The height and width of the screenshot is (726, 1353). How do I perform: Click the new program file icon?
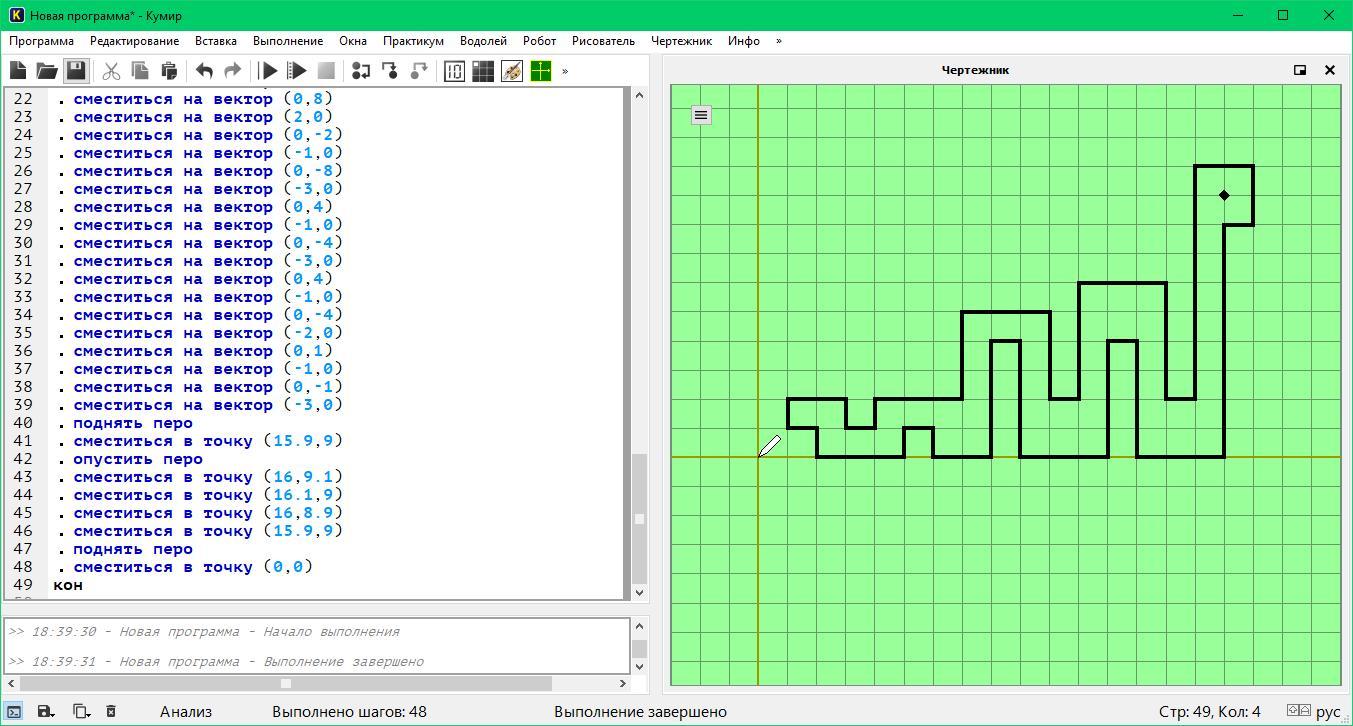18,71
